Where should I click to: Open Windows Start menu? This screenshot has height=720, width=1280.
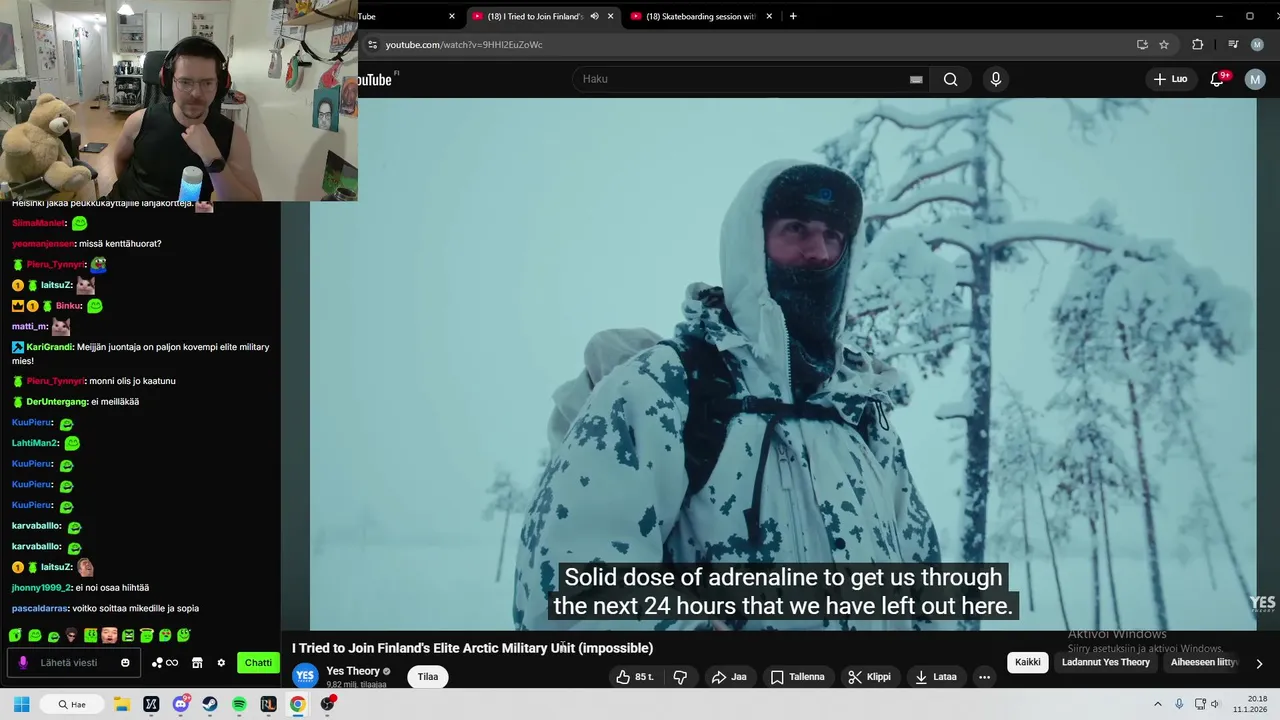coord(21,704)
